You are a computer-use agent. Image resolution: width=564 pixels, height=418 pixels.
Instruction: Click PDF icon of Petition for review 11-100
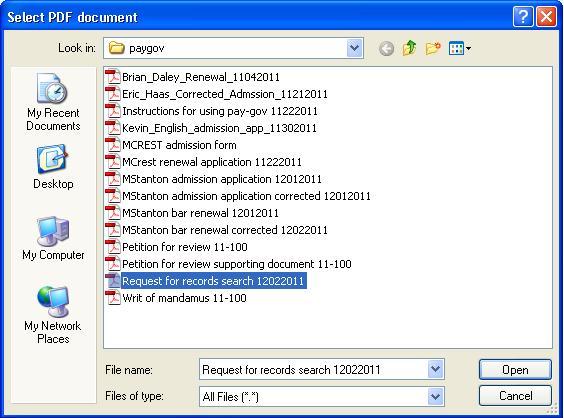coord(113,246)
